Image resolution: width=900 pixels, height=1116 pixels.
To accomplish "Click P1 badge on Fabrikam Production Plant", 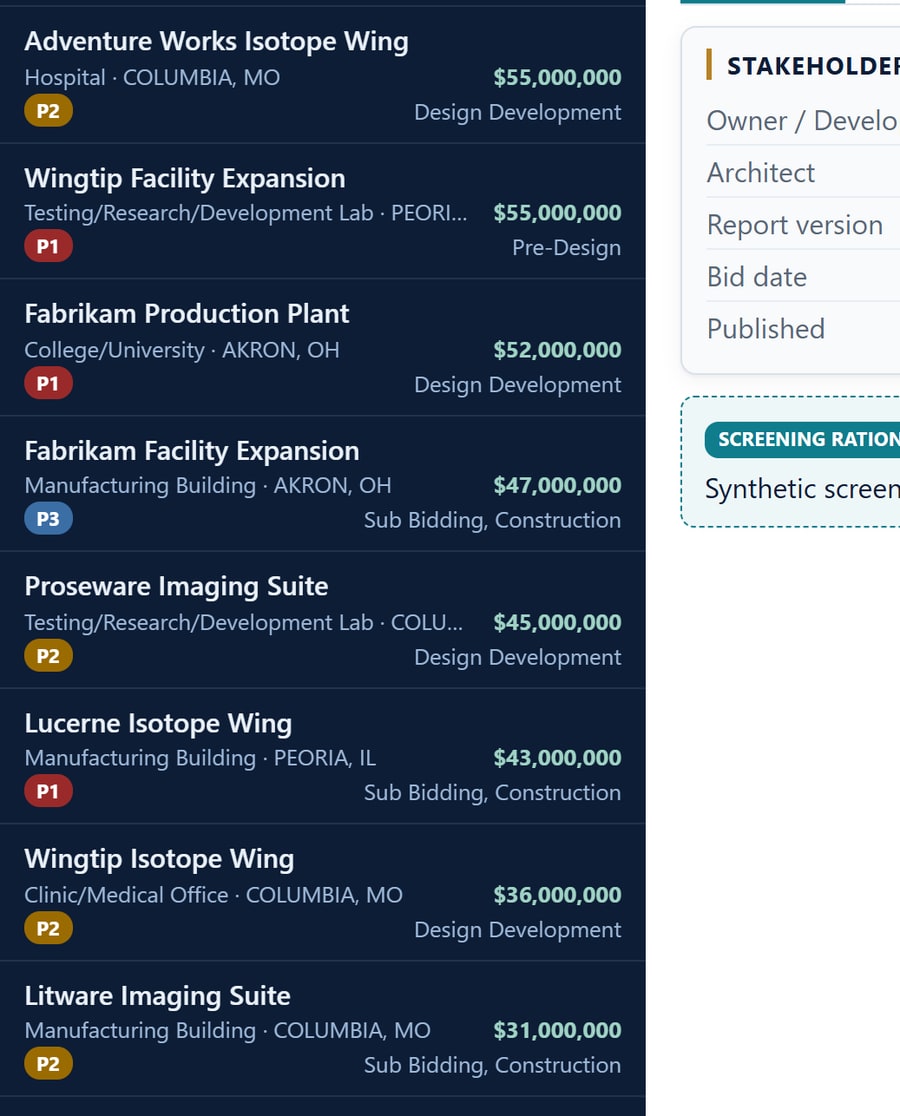I will tap(48, 383).
